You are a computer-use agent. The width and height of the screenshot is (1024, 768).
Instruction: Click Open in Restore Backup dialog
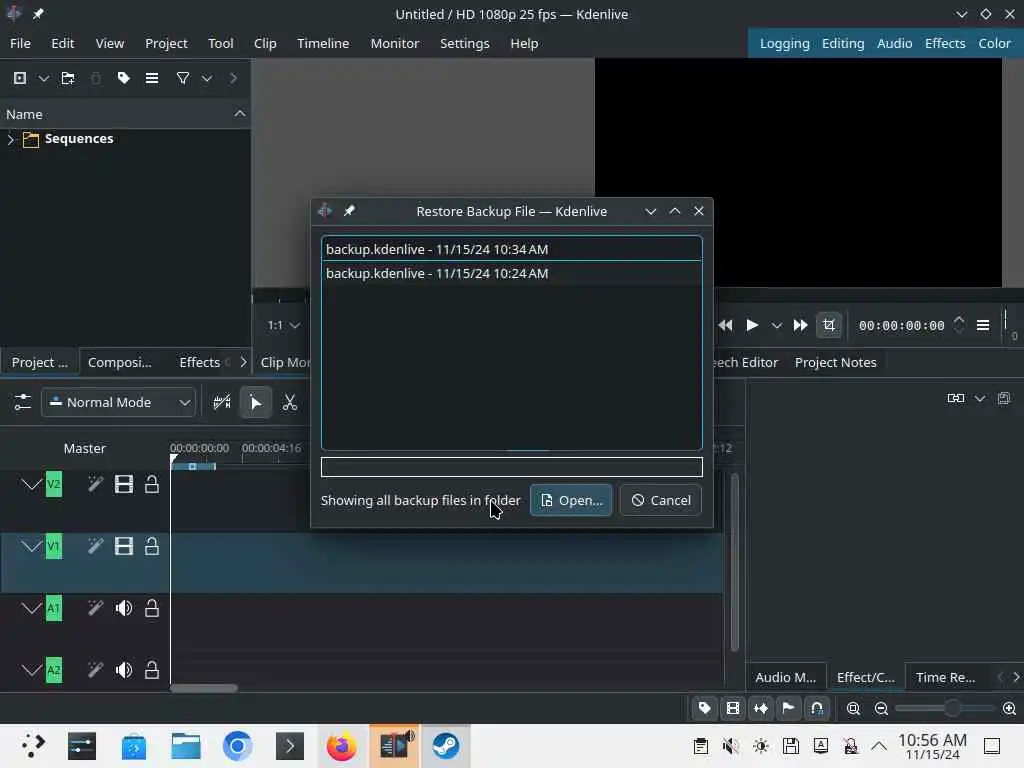[x=571, y=500]
